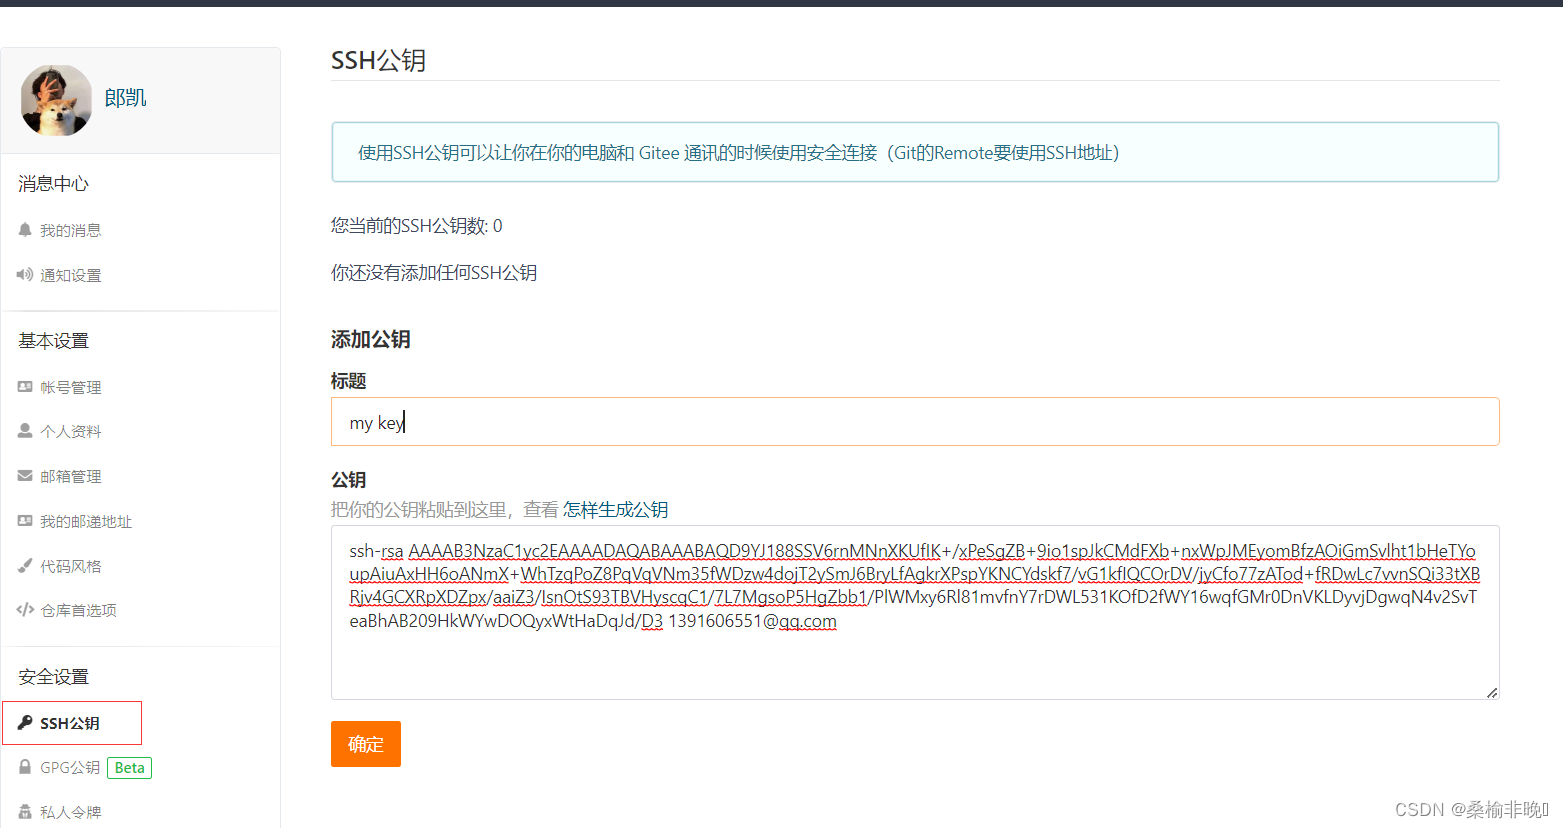Click the 确定 button to add the key
This screenshot has width=1563, height=828.
click(x=366, y=744)
